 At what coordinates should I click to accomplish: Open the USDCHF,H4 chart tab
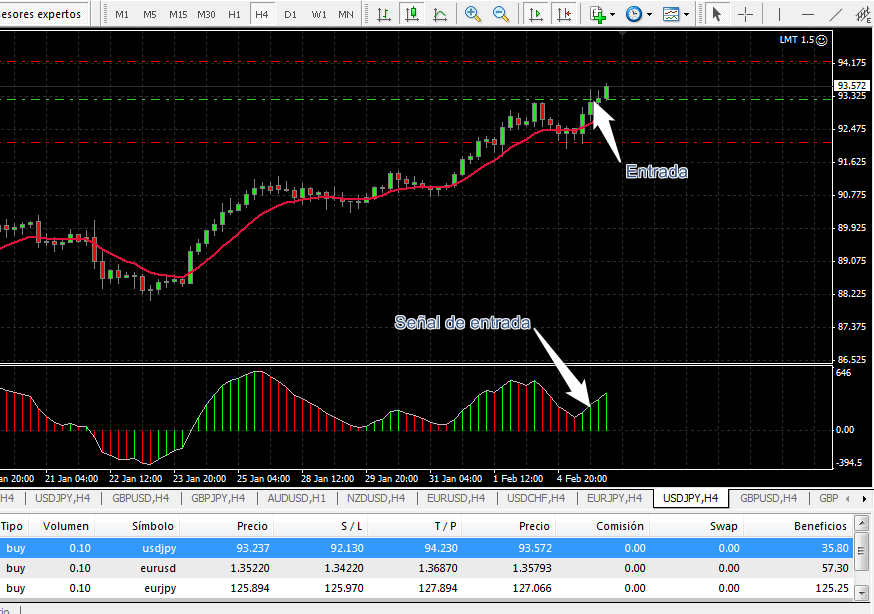(536, 498)
